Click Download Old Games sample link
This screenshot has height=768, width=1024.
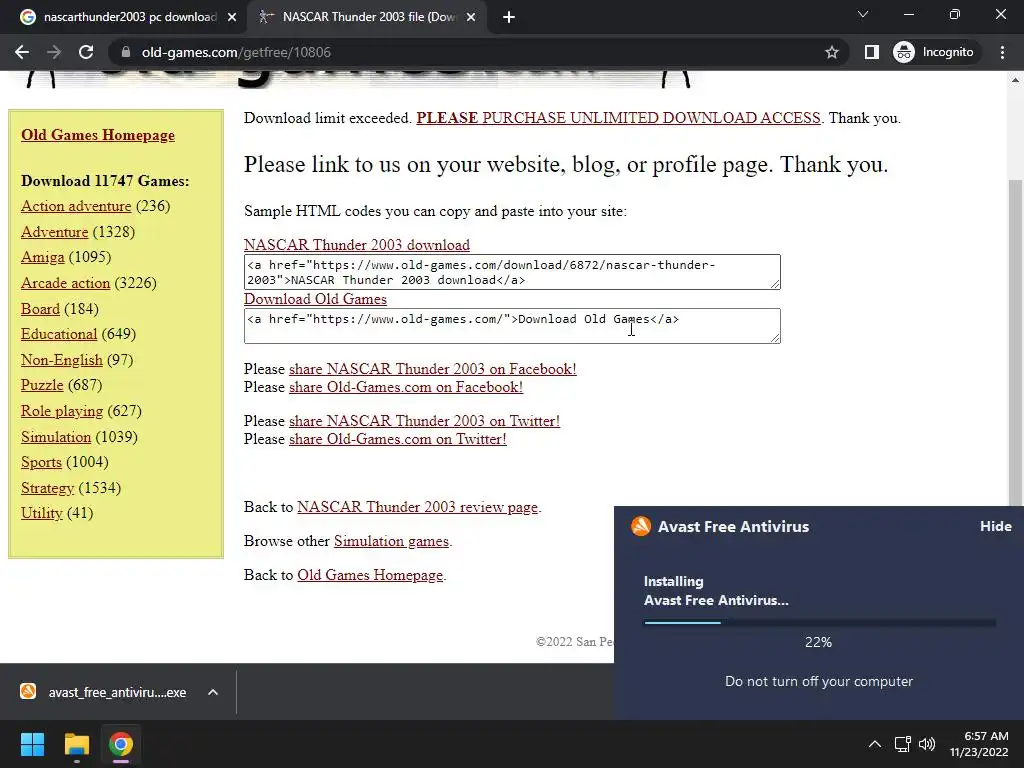315,299
